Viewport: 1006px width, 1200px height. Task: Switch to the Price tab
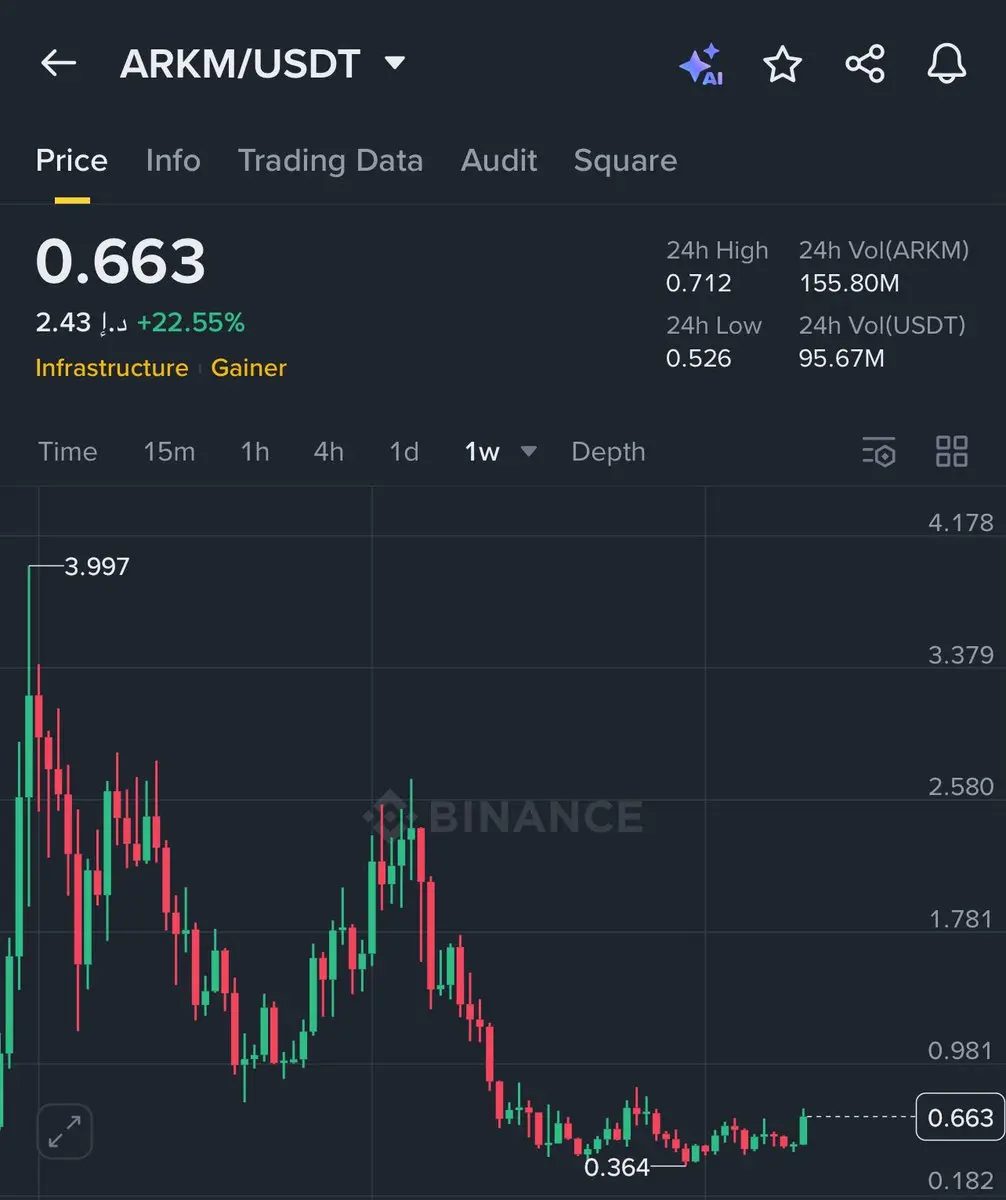click(72, 160)
